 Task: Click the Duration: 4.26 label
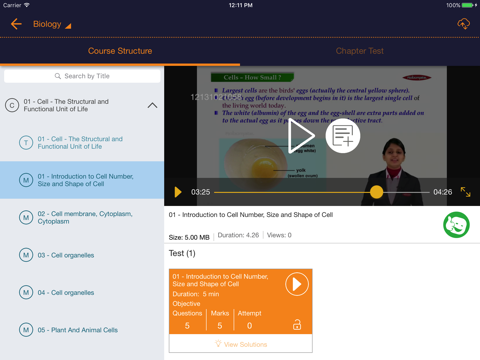tap(238, 235)
